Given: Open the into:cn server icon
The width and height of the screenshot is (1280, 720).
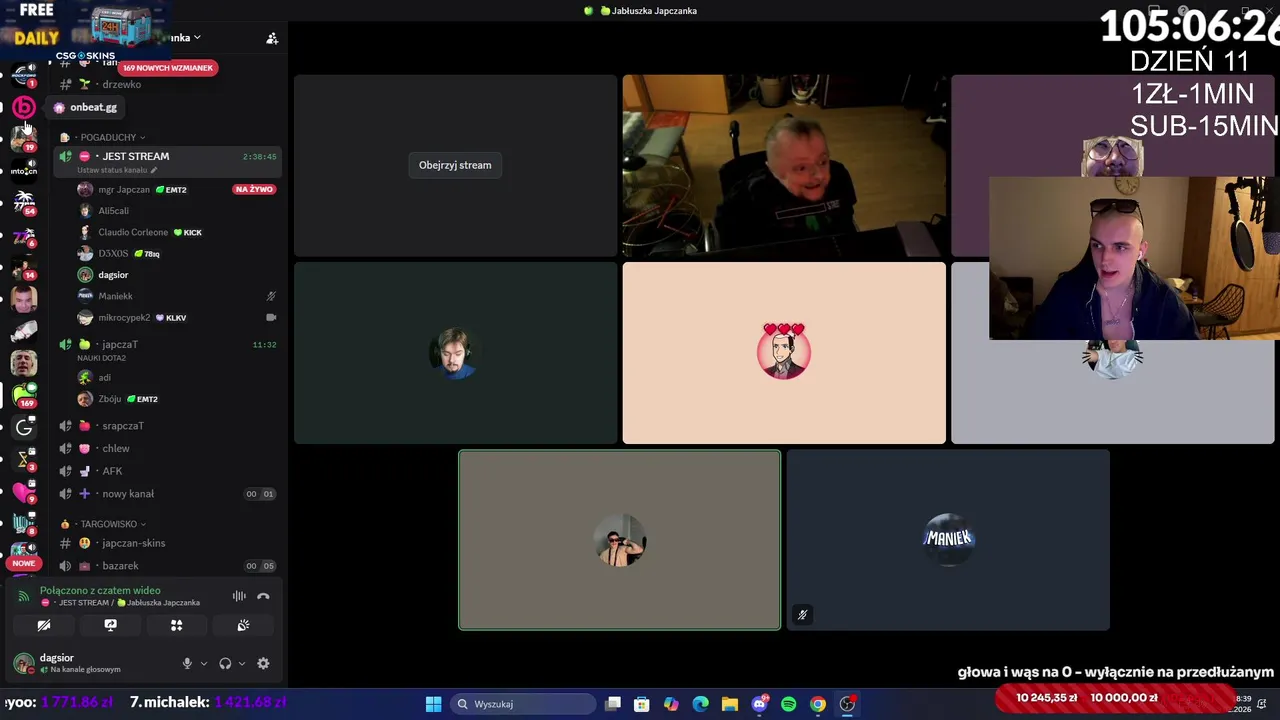Looking at the screenshot, I should pos(24,171).
